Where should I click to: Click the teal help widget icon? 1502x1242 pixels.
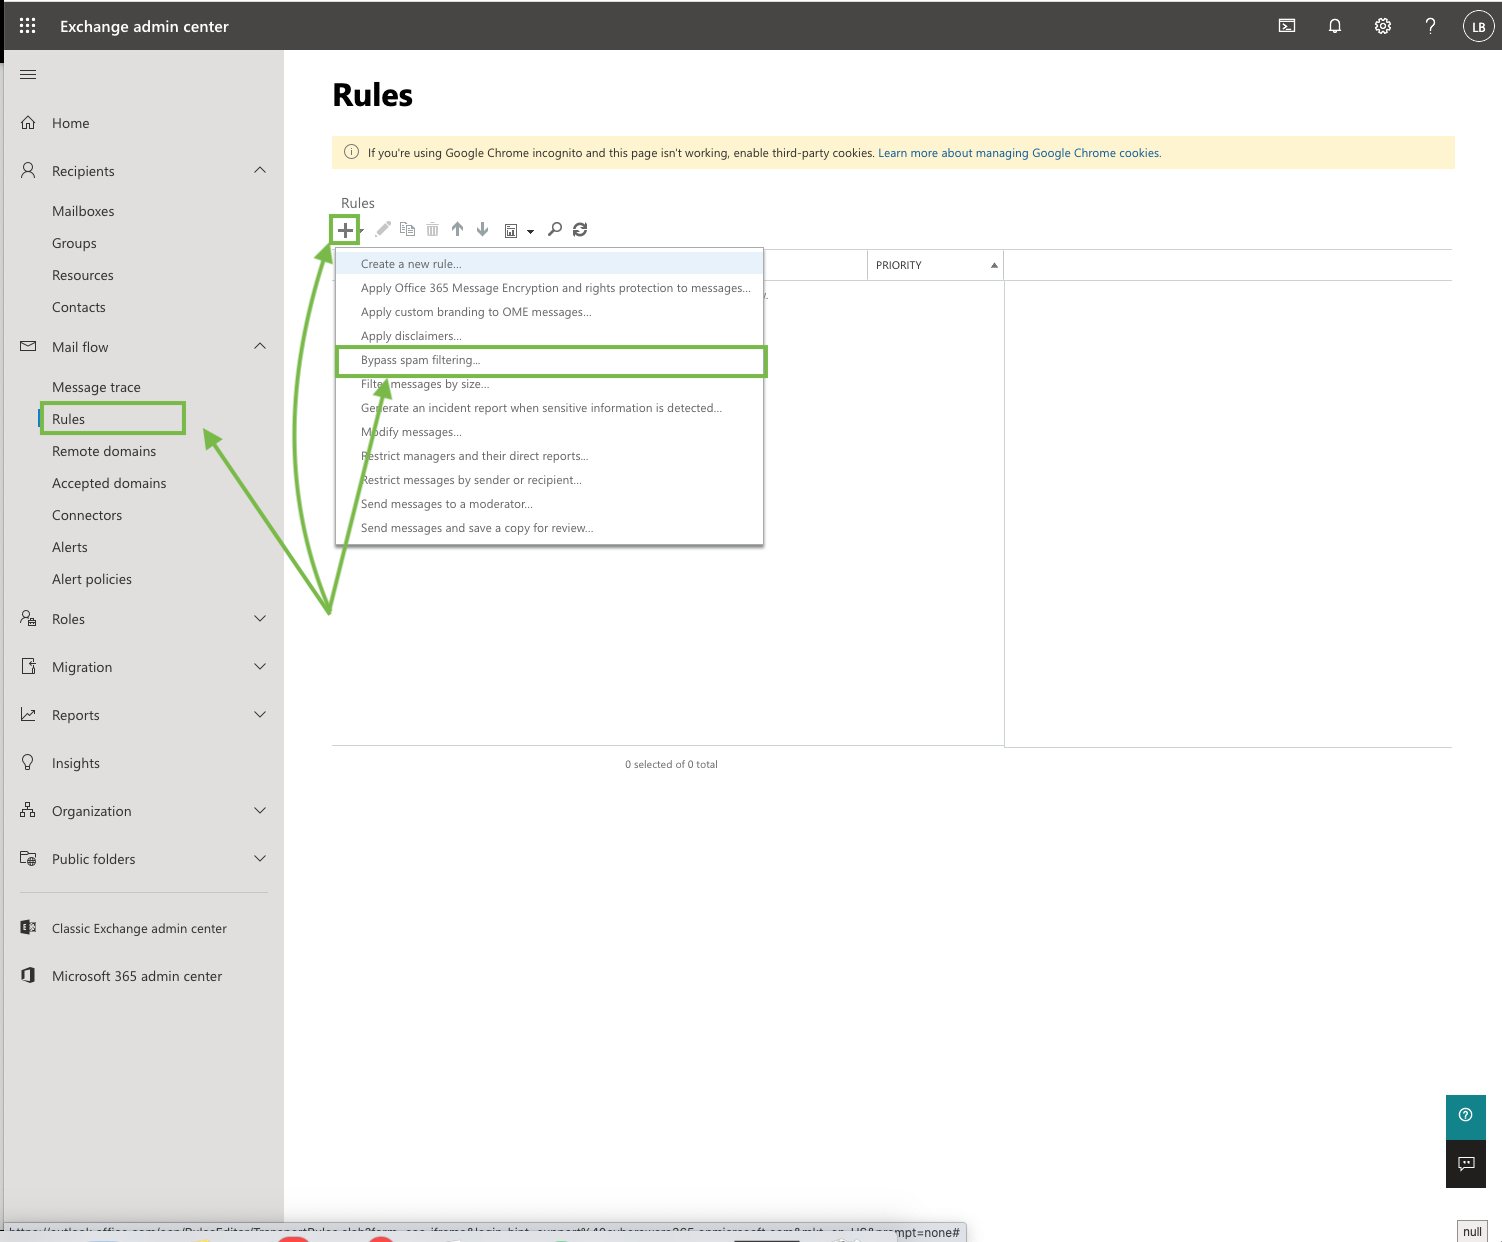[x=1466, y=1115]
